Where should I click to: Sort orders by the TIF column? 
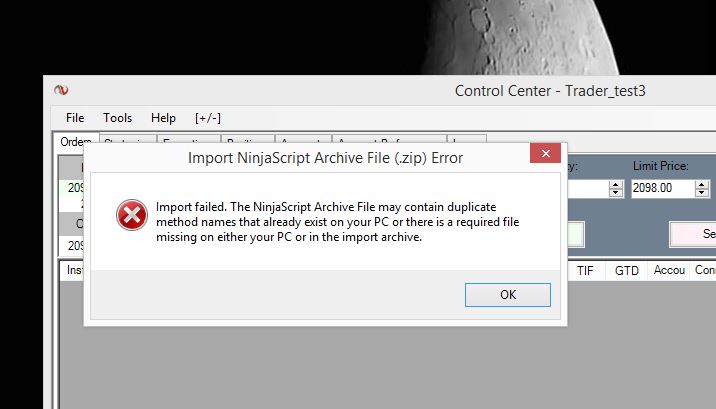(586, 271)
